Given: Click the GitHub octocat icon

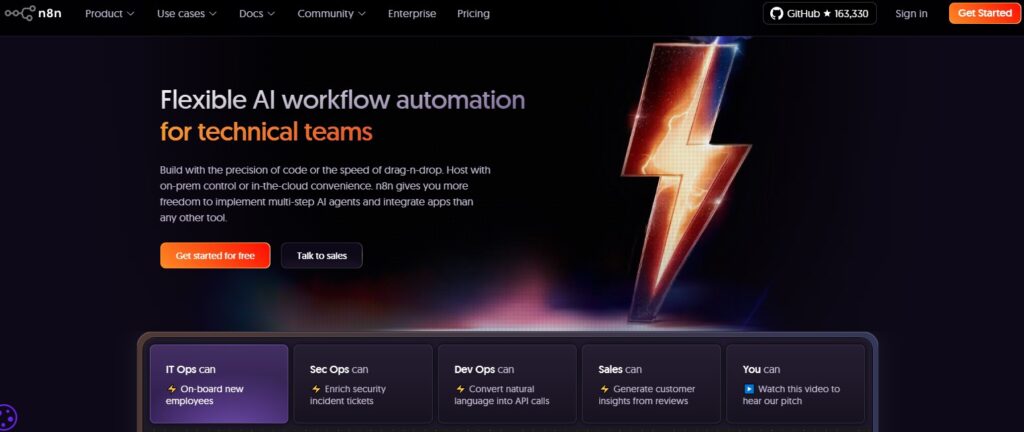Looking at the screenshot, I should pos(778,14).
